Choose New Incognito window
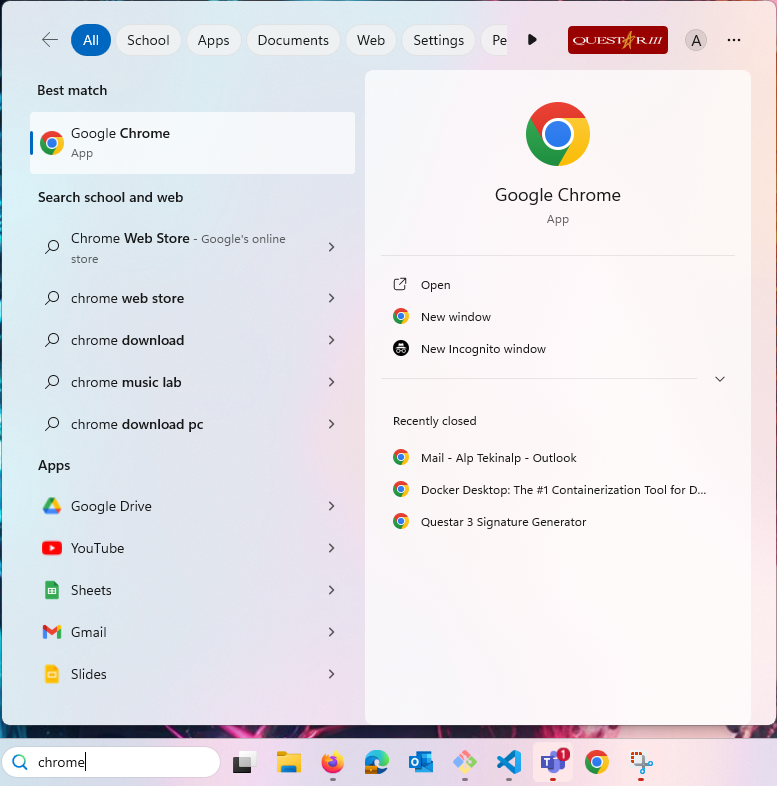777x786 pixels. [557, 349]
